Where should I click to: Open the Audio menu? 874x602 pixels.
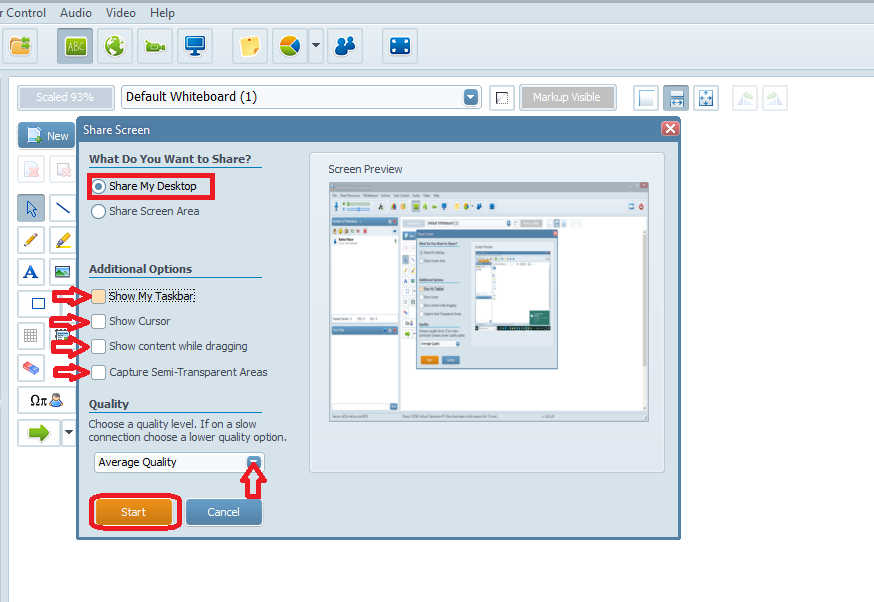point(75,12)
